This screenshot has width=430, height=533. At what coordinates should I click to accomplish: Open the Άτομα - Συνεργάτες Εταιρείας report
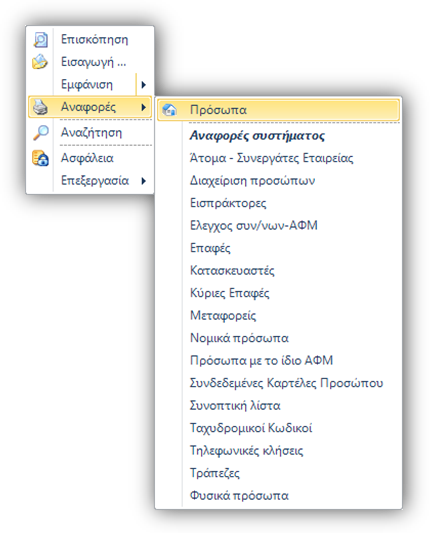coord(271,158)
